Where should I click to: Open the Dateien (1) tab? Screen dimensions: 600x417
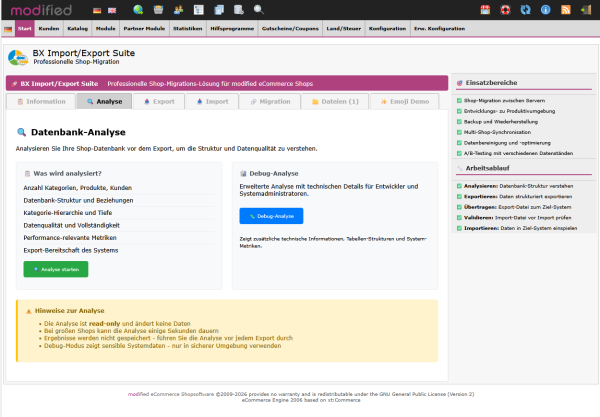pos(337,101)
